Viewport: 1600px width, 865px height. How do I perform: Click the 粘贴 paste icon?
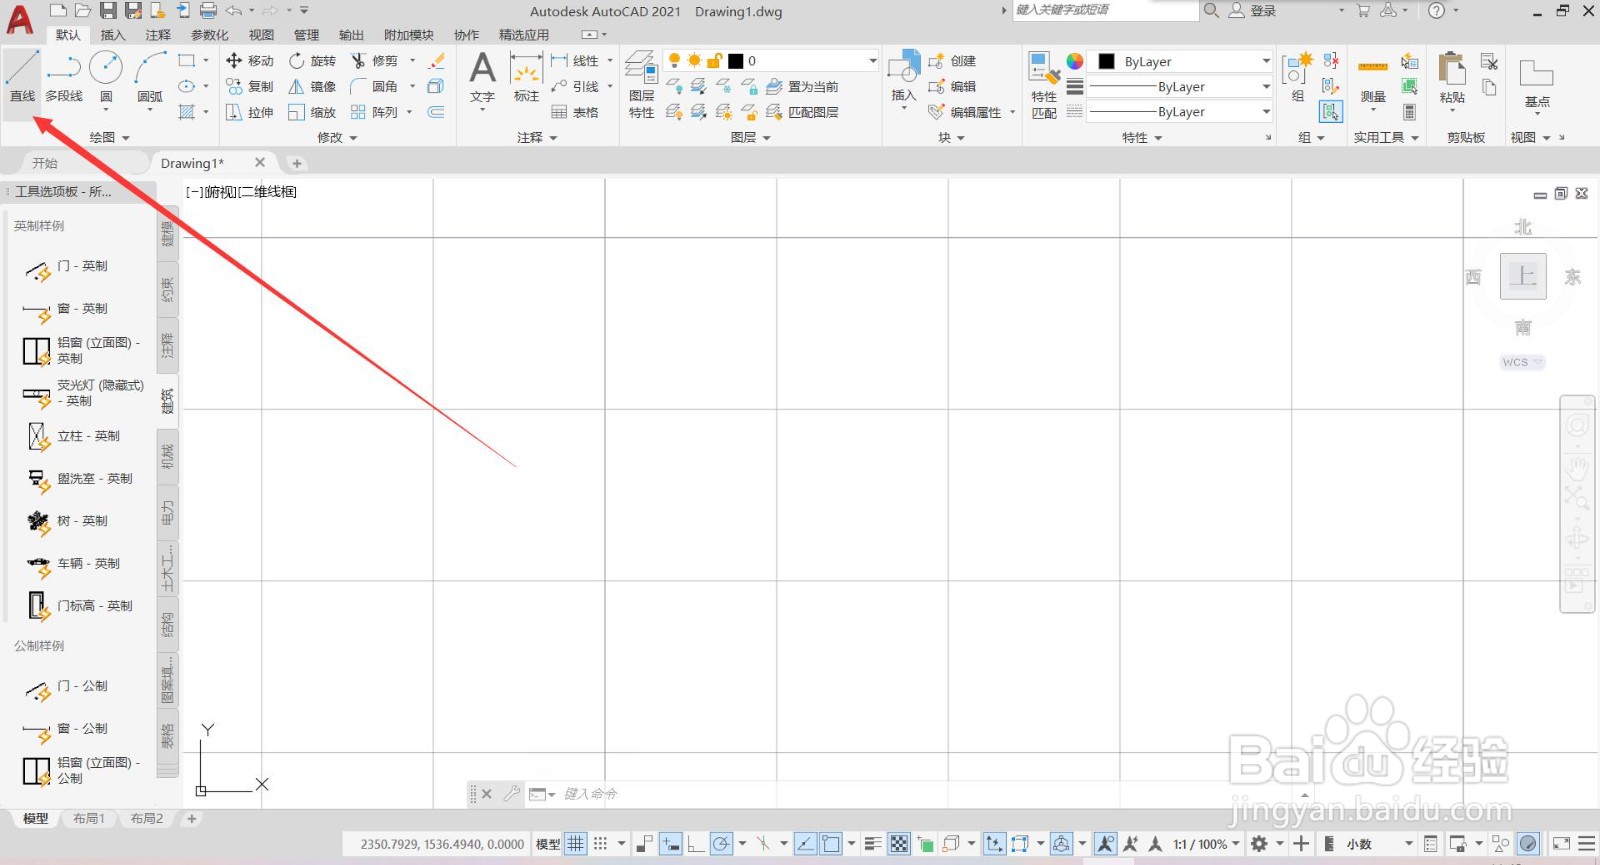tap(1452, 79)
